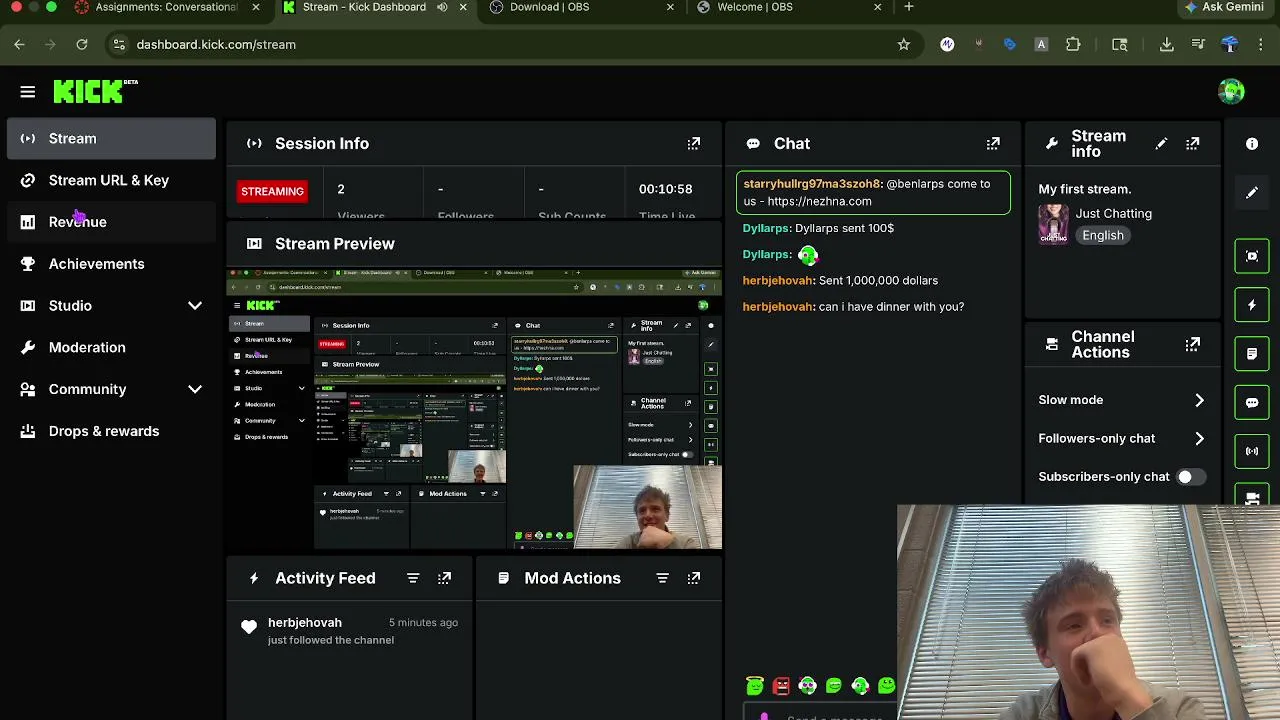Expand Followers-only chat options
The width and height of the screenshot is (1280, 720).
(x=1199, y=438)
